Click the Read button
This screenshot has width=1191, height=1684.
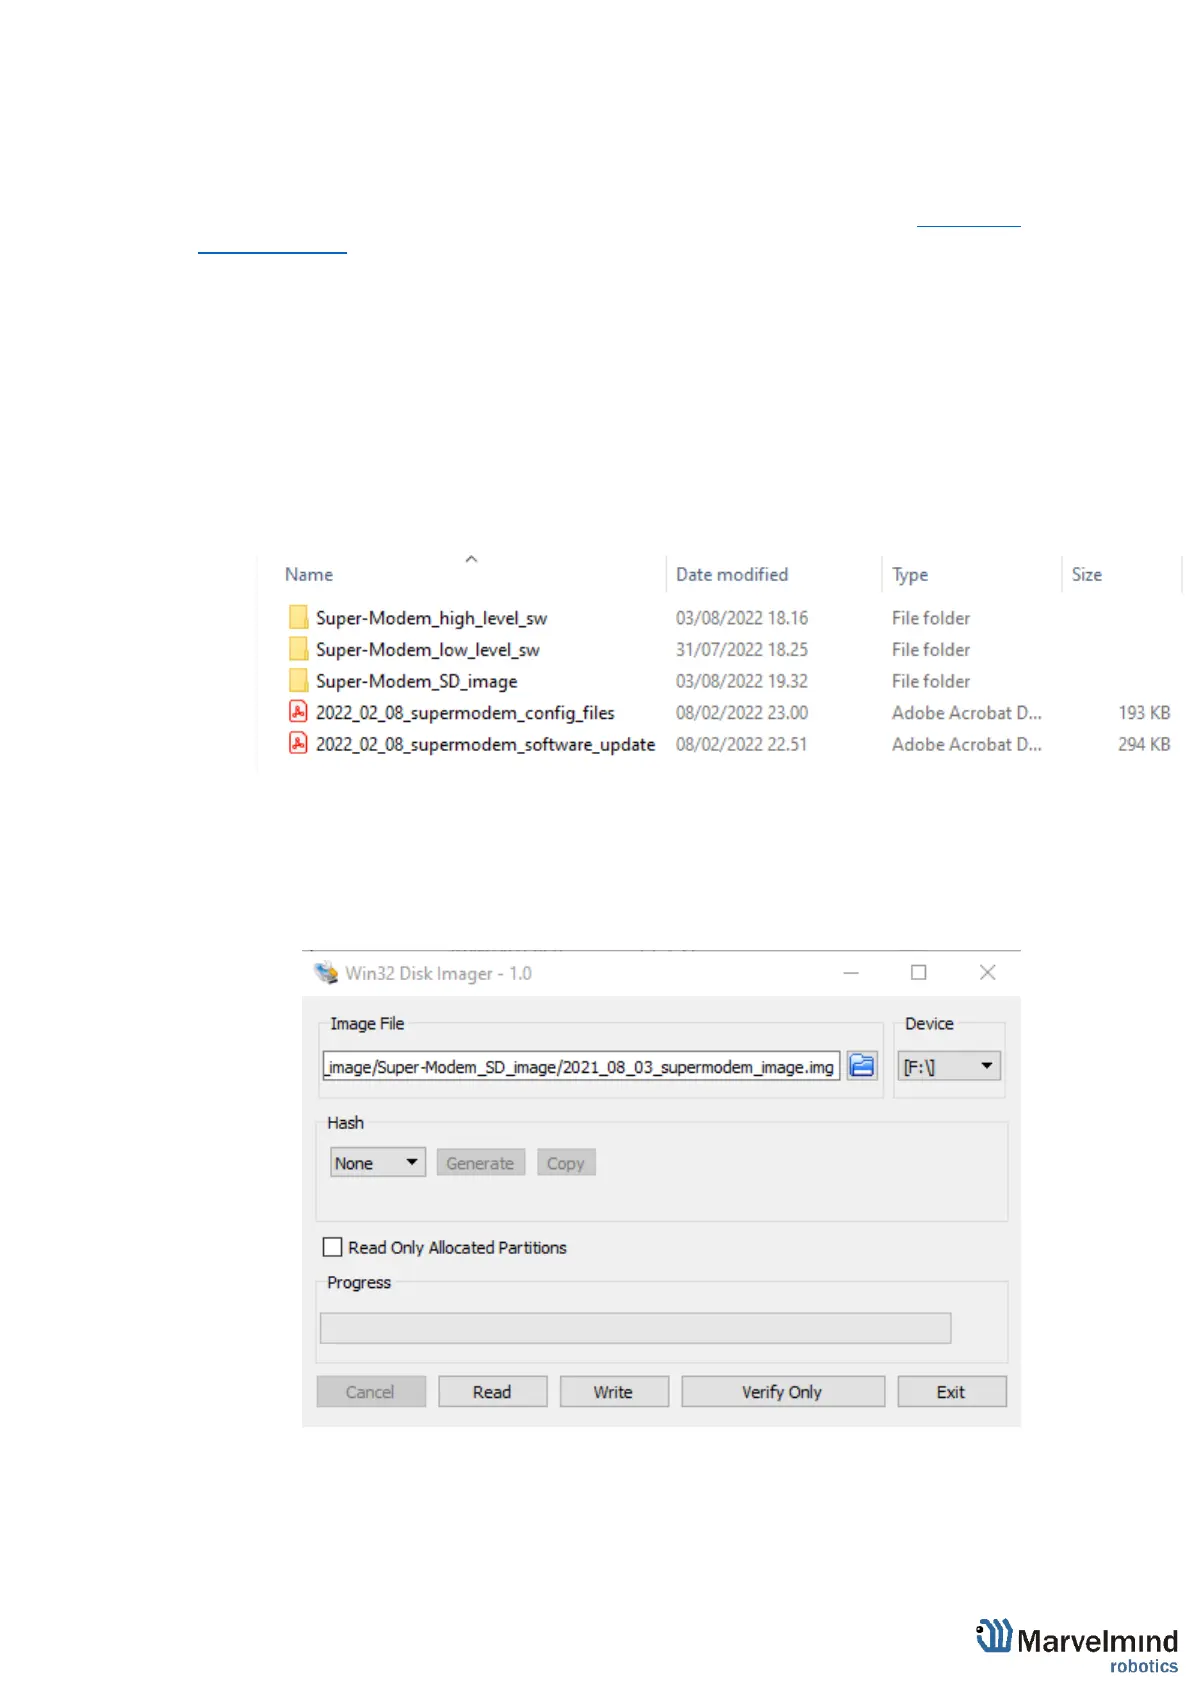click(x=492, y=1391)
